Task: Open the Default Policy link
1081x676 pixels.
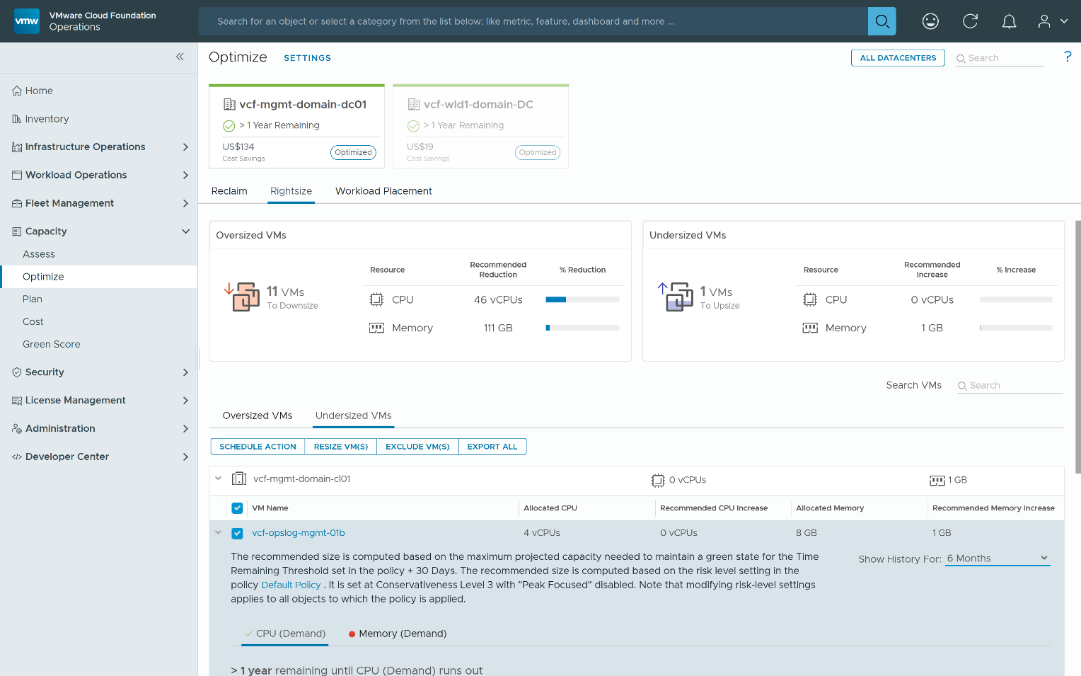Action: click(290, 583)
